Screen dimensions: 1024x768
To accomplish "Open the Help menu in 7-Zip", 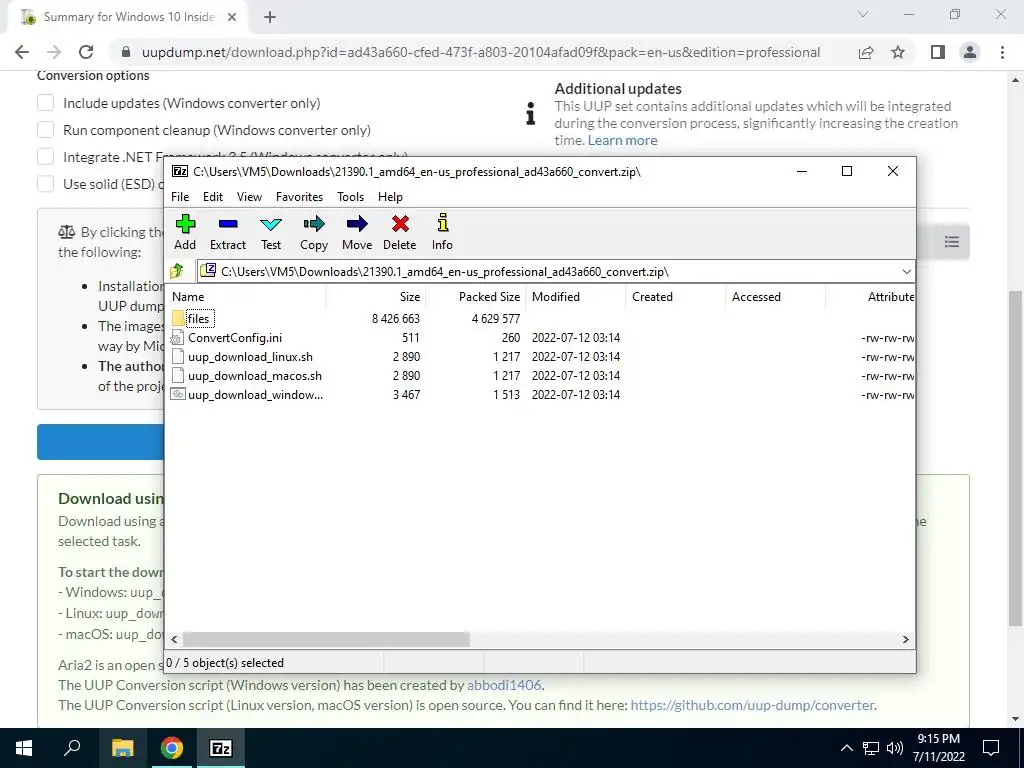I will click(391, 197).
